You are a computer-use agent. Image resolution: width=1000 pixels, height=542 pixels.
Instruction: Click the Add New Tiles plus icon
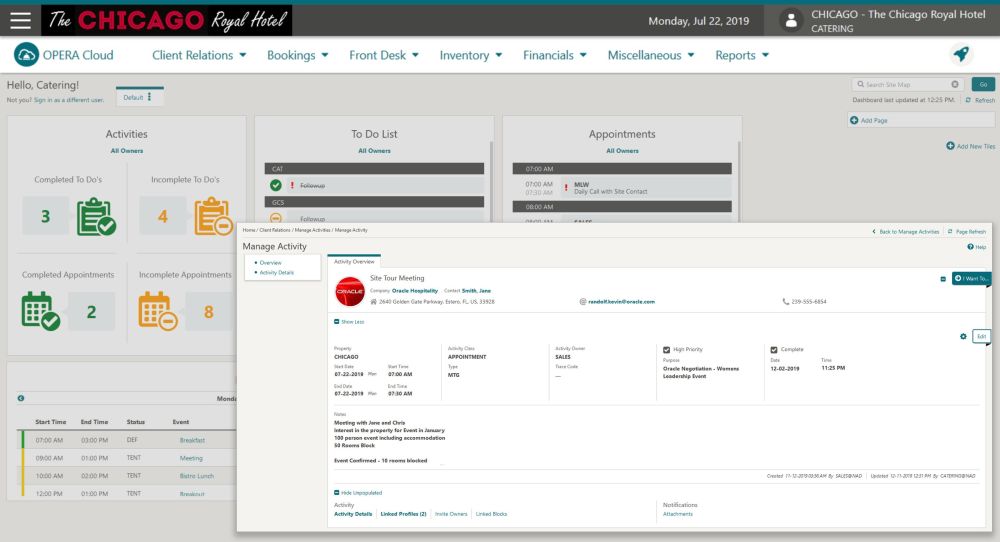click(x=950, y=146)
